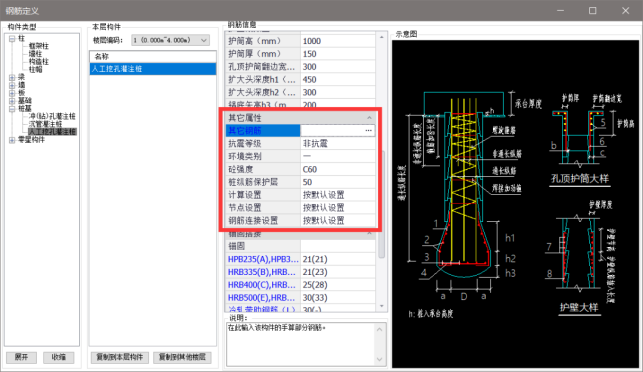The height and width of the screenshot is (372, 643).
Task: Select 框架柱 in component tree
Action: (39, 46)
